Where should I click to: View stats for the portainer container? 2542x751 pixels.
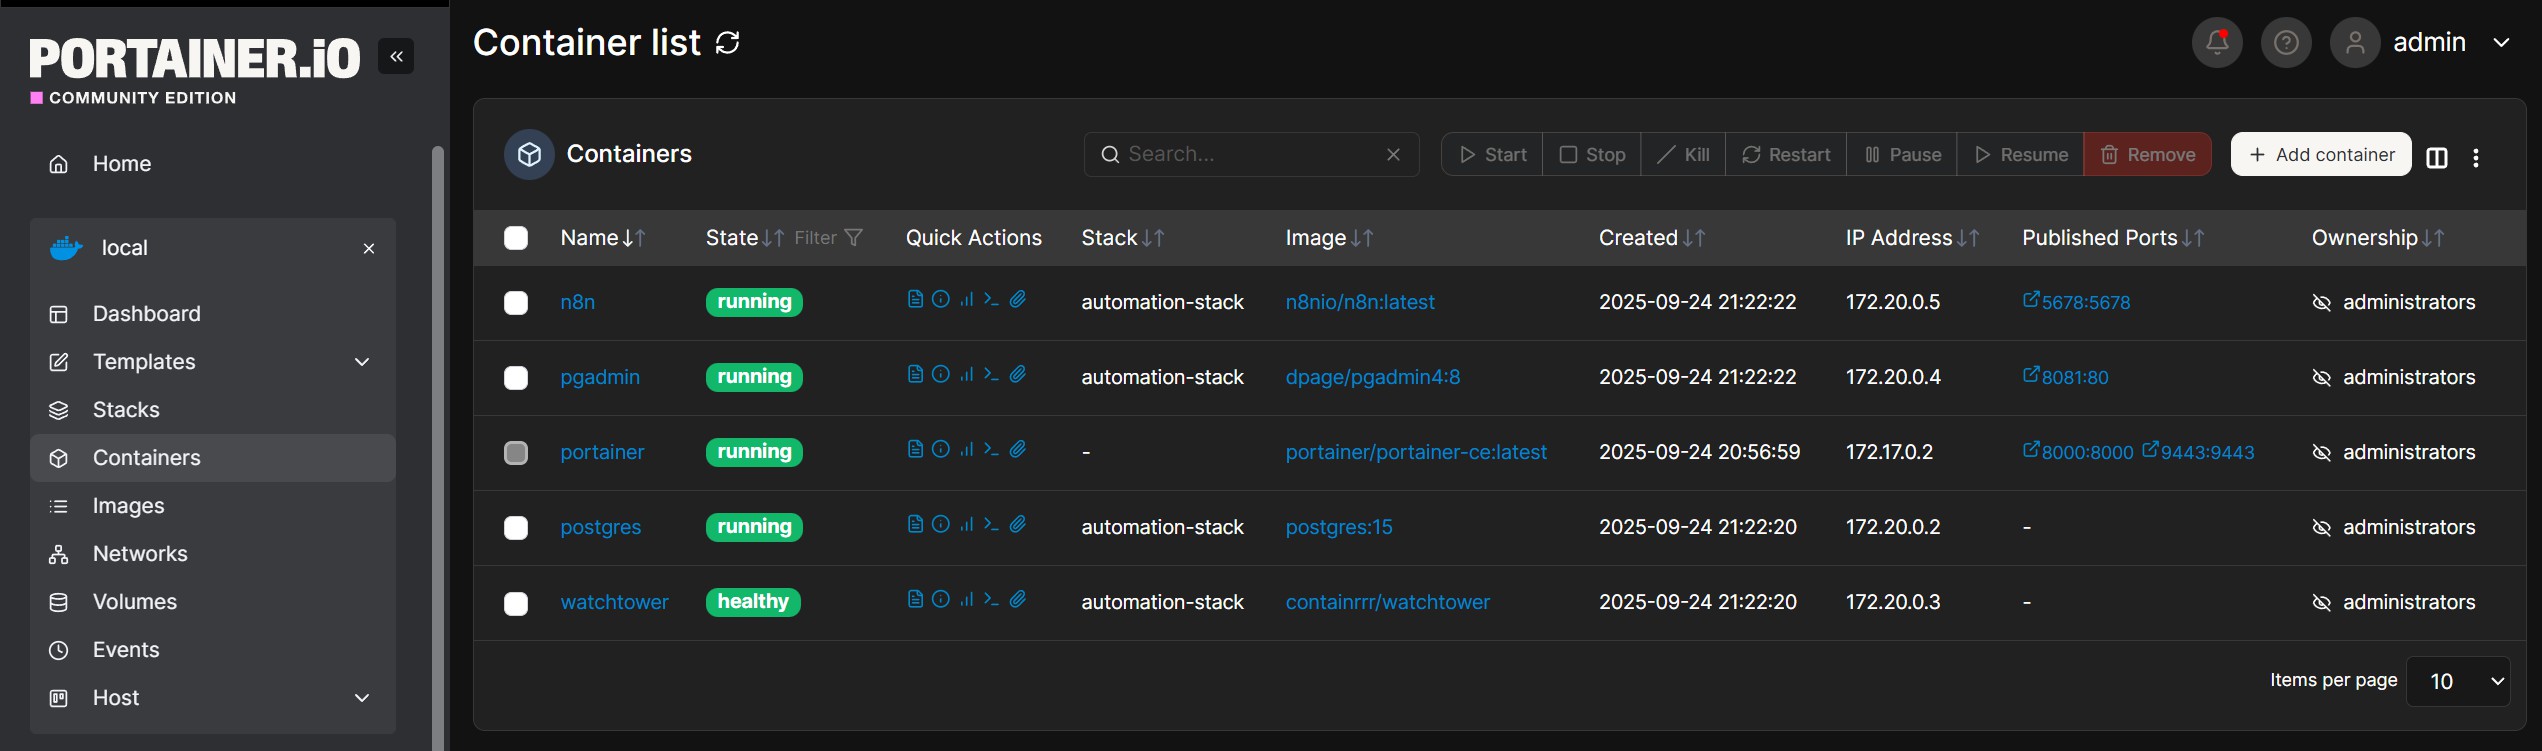pos(966,449)
